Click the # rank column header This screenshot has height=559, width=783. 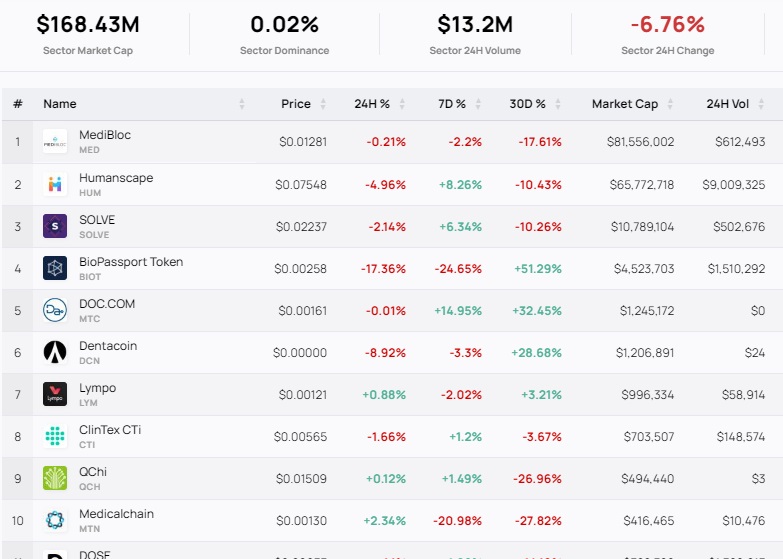pos(18,104)
